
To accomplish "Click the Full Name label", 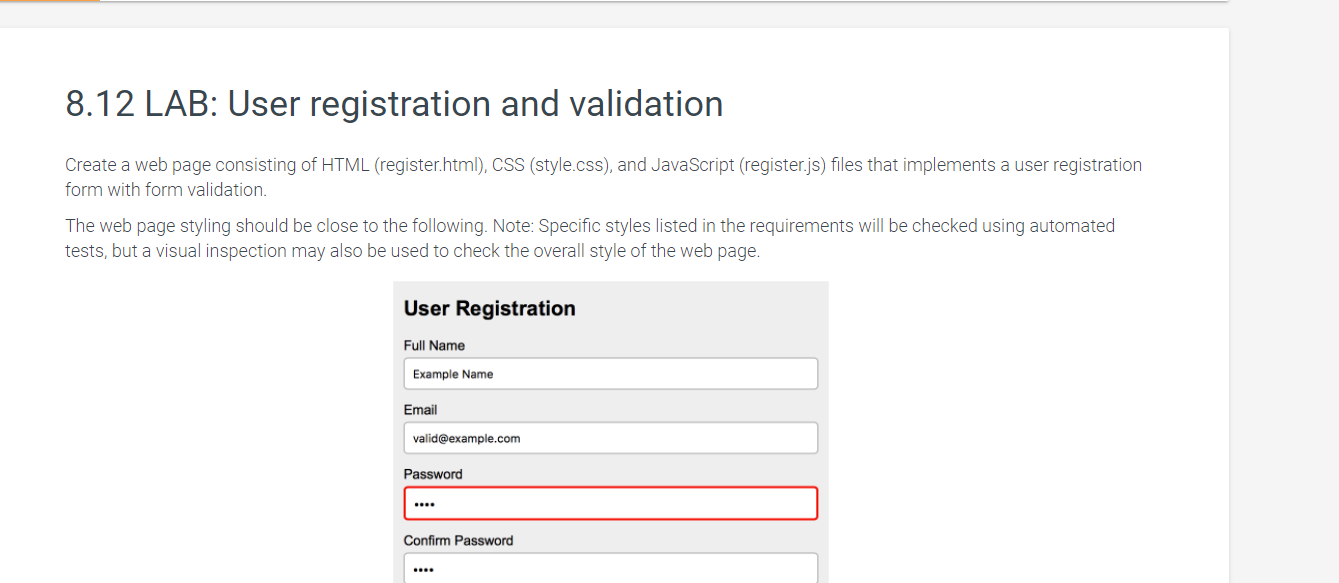I will 434,345.
